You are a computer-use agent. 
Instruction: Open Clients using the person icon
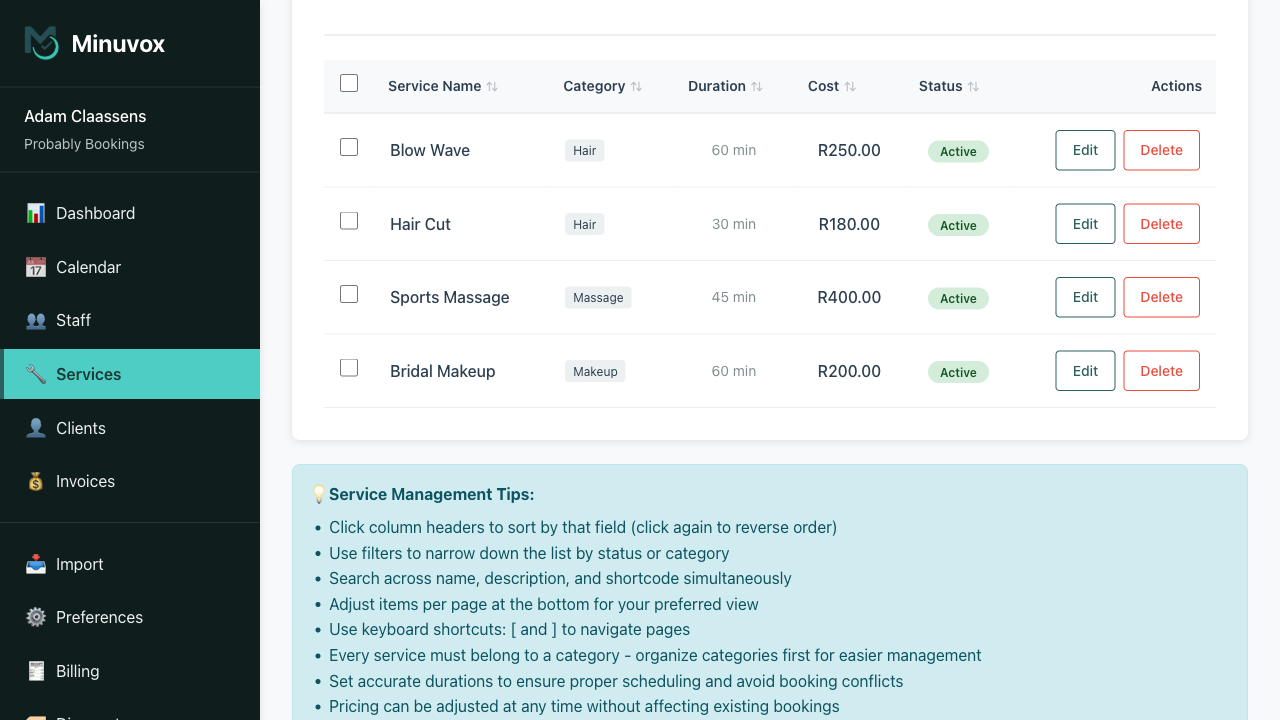tap(37, 428)
